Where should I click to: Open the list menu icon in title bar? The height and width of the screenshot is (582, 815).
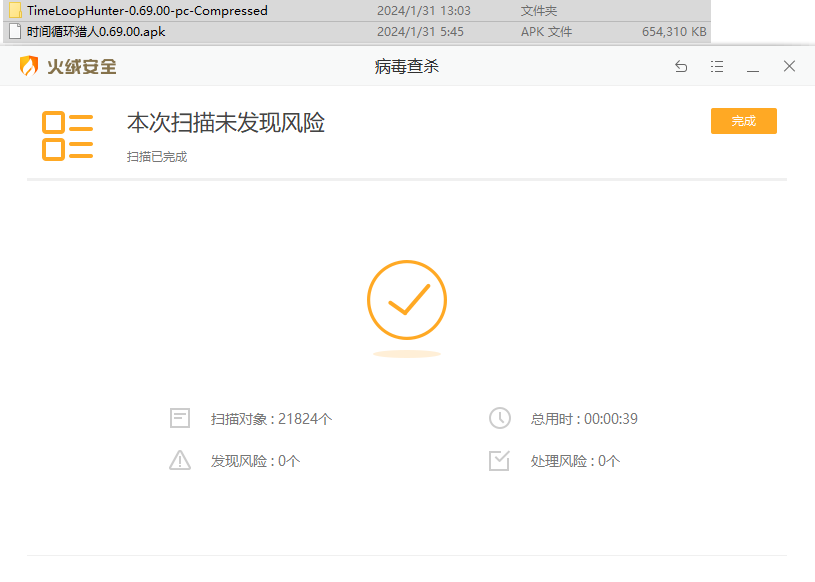point(717,67)
